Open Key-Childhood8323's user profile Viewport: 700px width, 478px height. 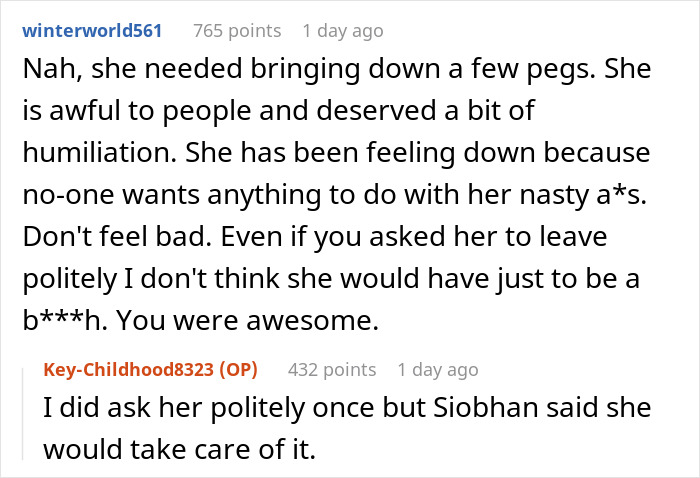tap(129, 370)
